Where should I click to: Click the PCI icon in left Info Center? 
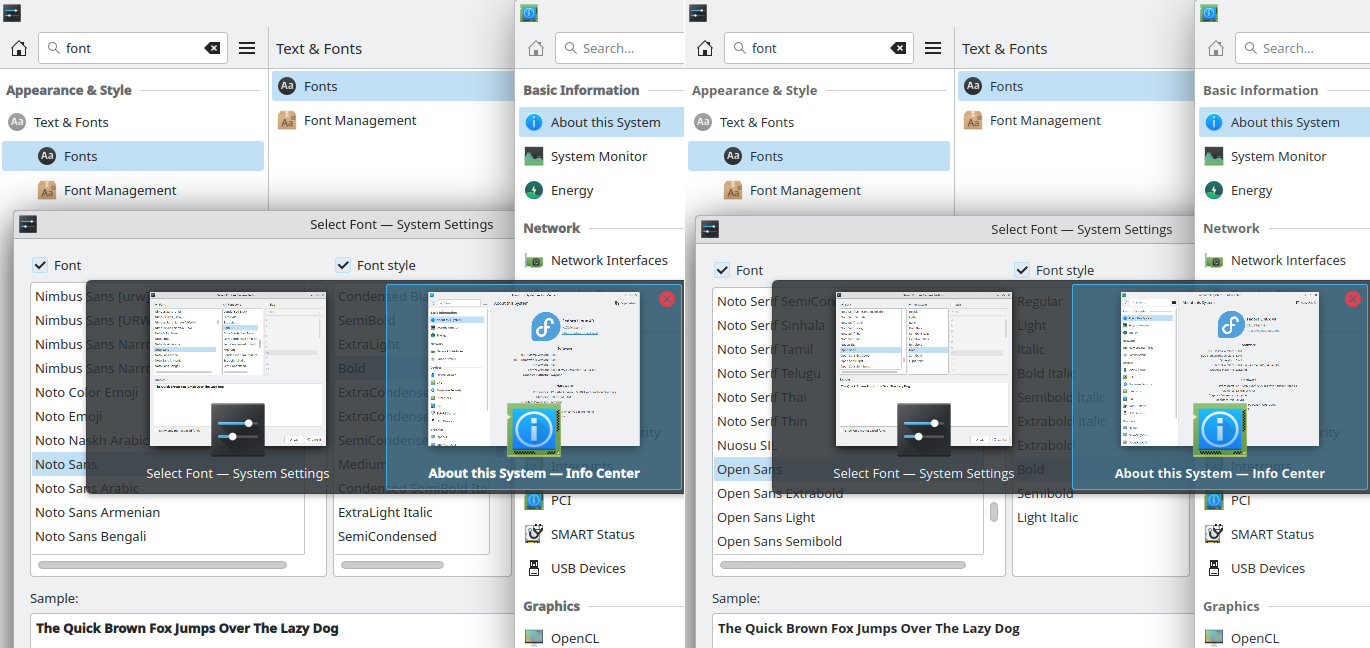(x=534, y=500)
